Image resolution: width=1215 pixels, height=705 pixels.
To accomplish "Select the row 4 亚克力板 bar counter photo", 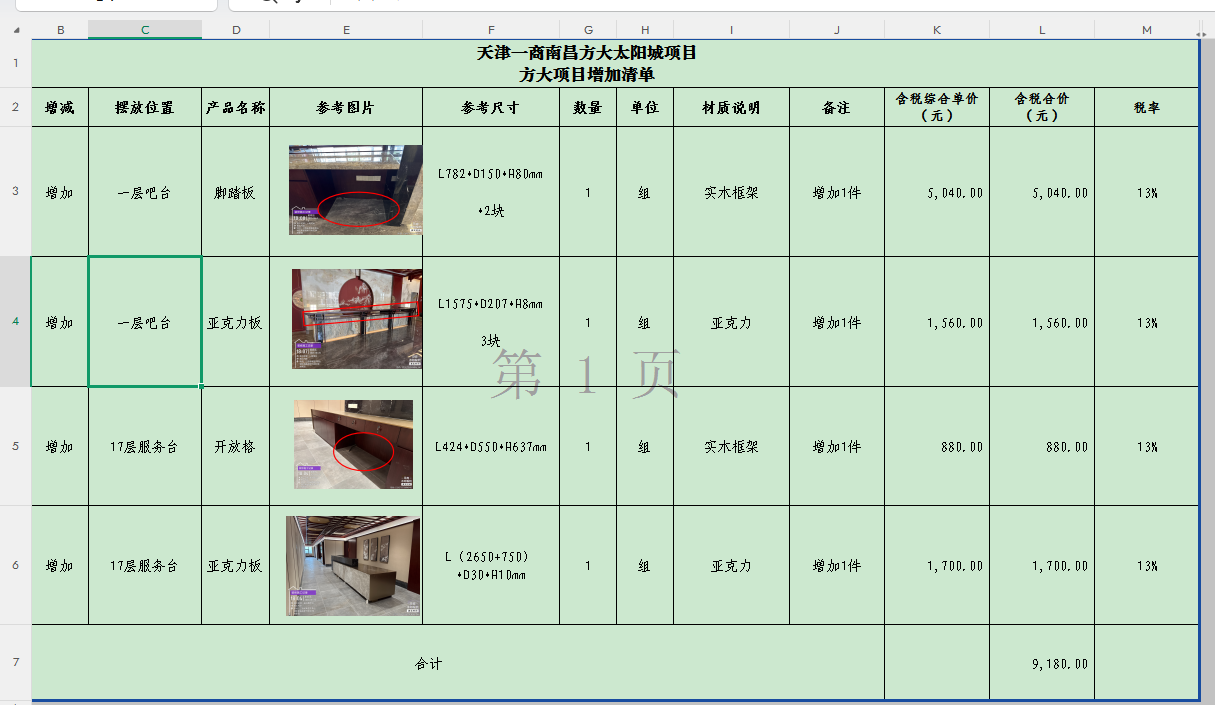I will 357,319.
